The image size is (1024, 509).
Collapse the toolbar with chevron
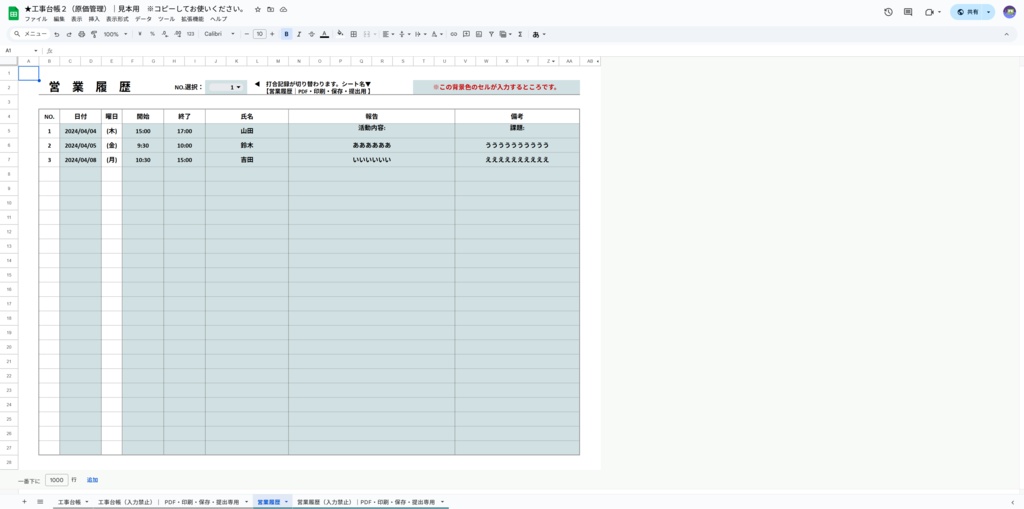click(x=1006, y=34)
